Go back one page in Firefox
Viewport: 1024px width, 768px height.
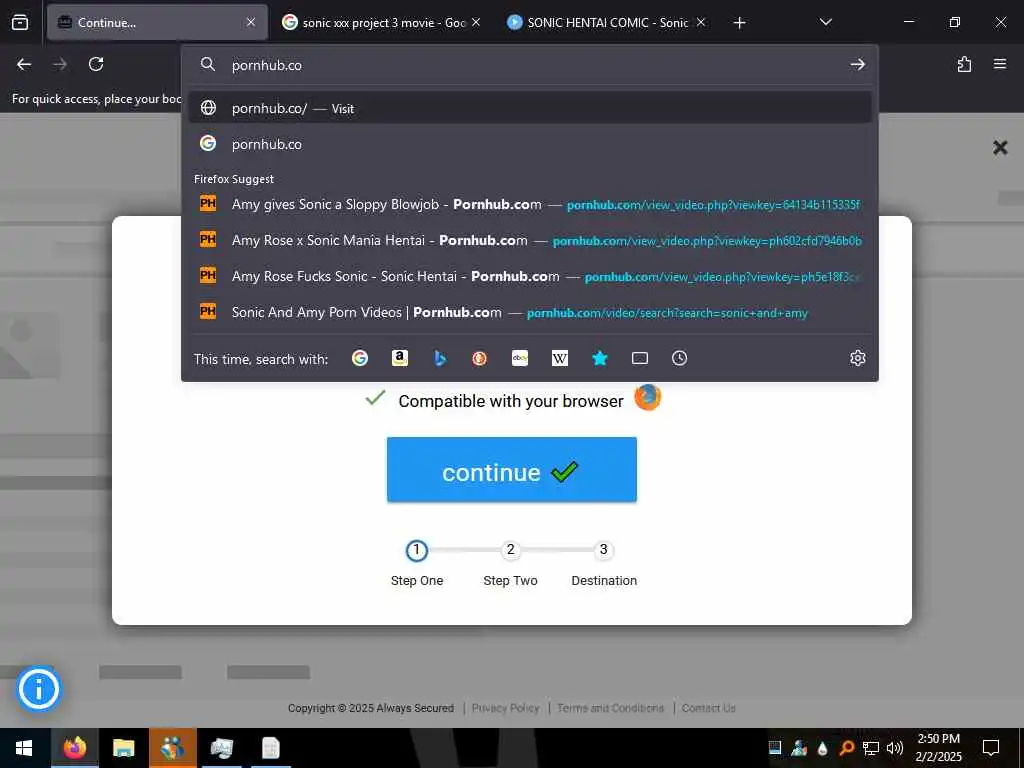[24, 64]
